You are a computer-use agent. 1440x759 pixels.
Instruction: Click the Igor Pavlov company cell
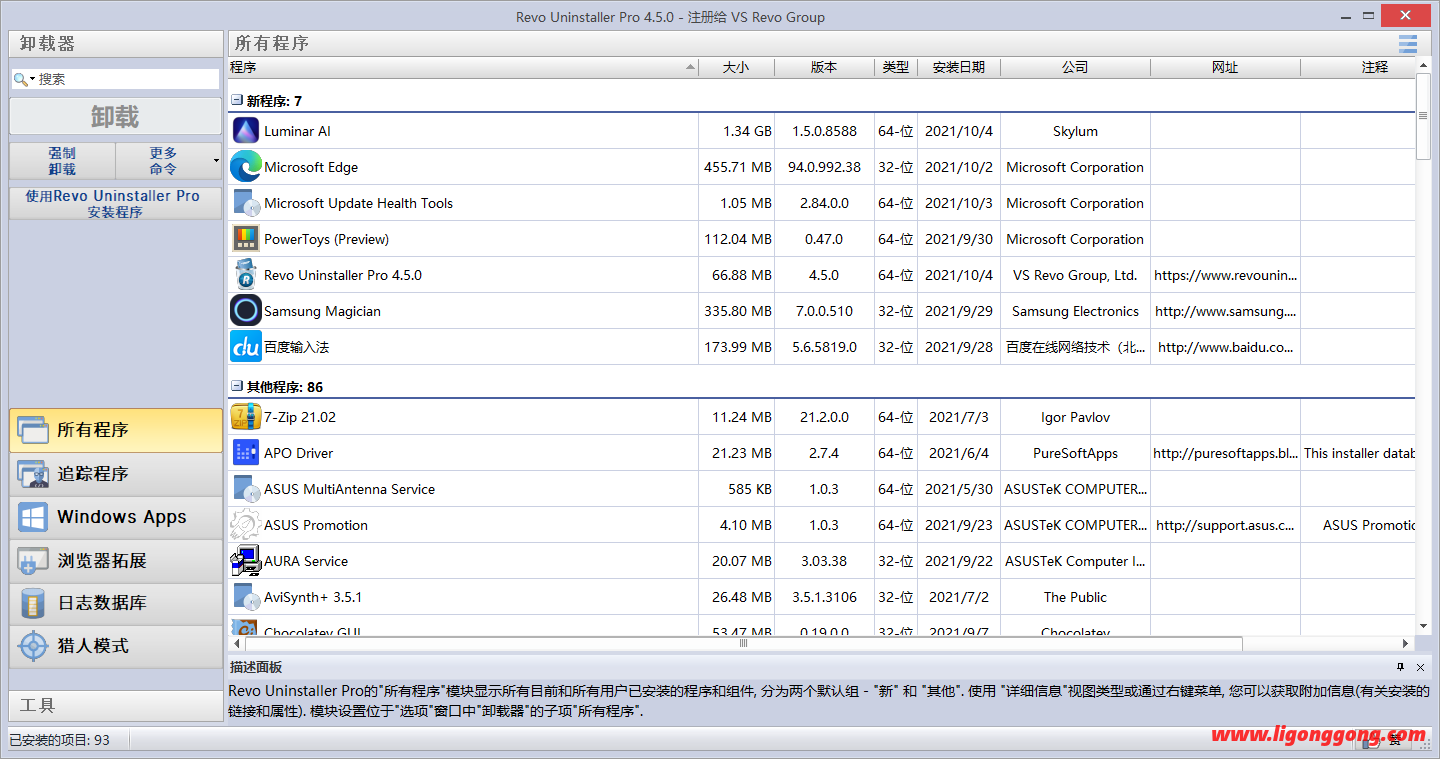point(1075,417)
